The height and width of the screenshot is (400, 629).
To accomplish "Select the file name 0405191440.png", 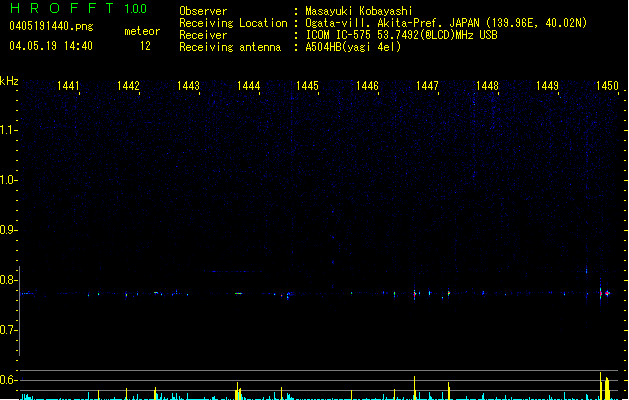I will tap(51, 26).
